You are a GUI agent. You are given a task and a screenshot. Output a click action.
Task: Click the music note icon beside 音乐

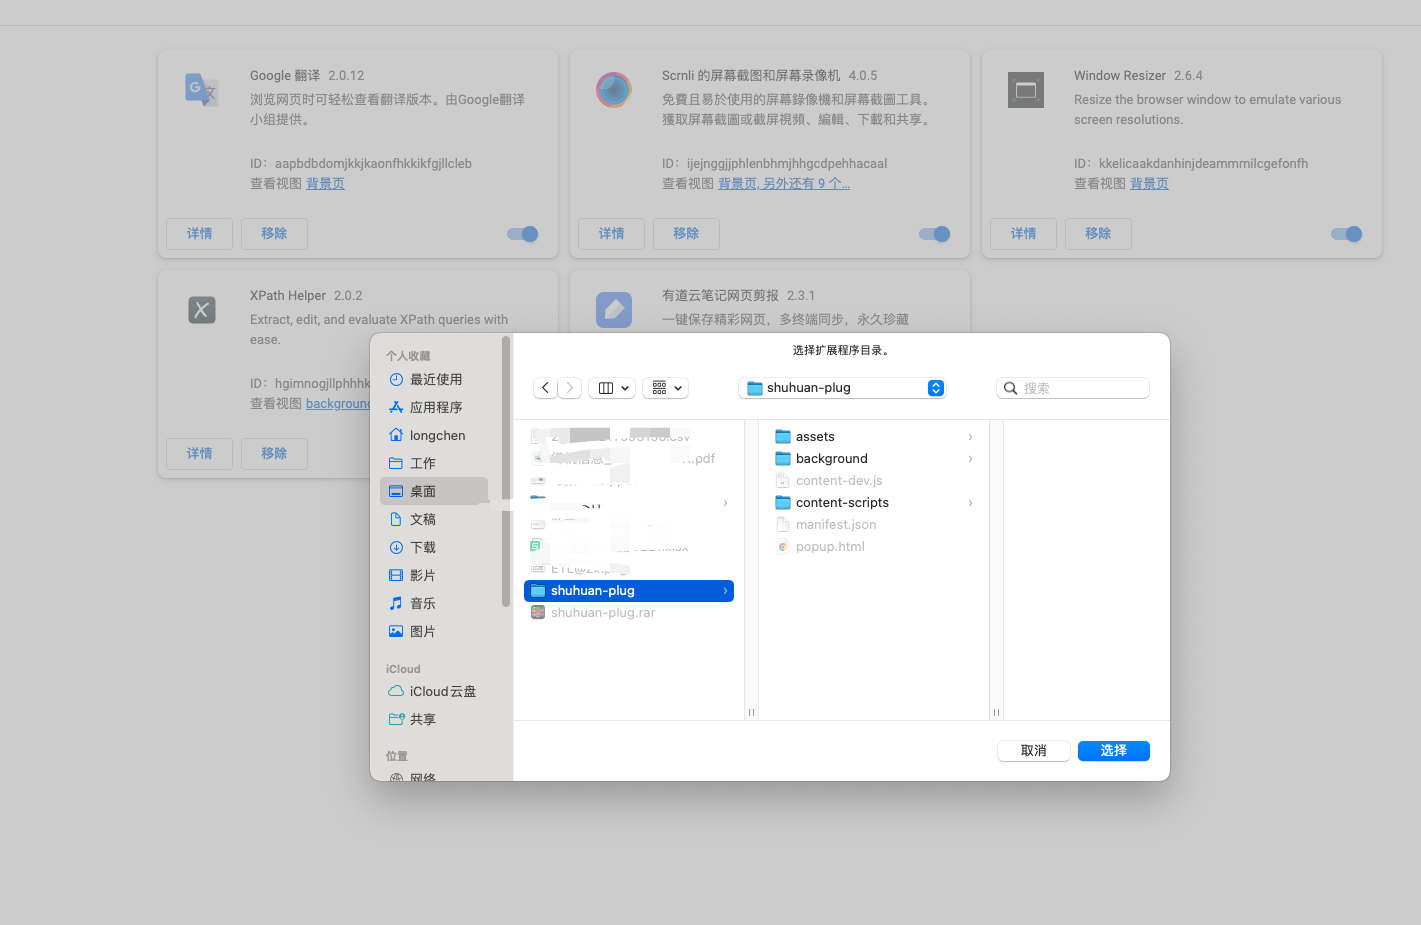click(396, 604)
